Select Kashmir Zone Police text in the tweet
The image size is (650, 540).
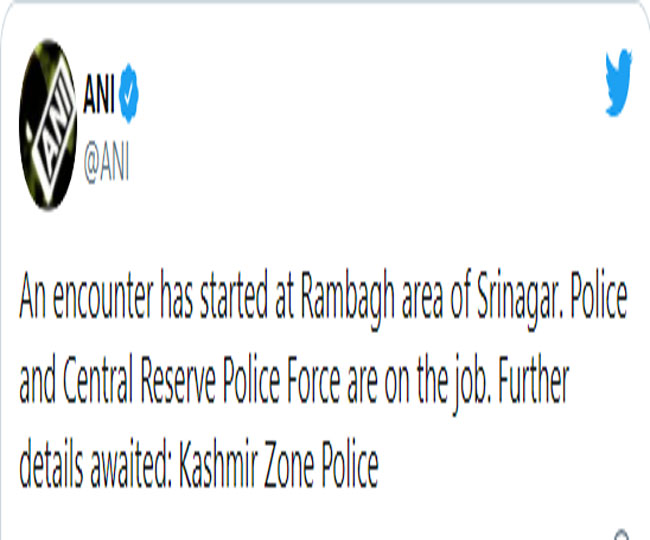pos(279,463)
